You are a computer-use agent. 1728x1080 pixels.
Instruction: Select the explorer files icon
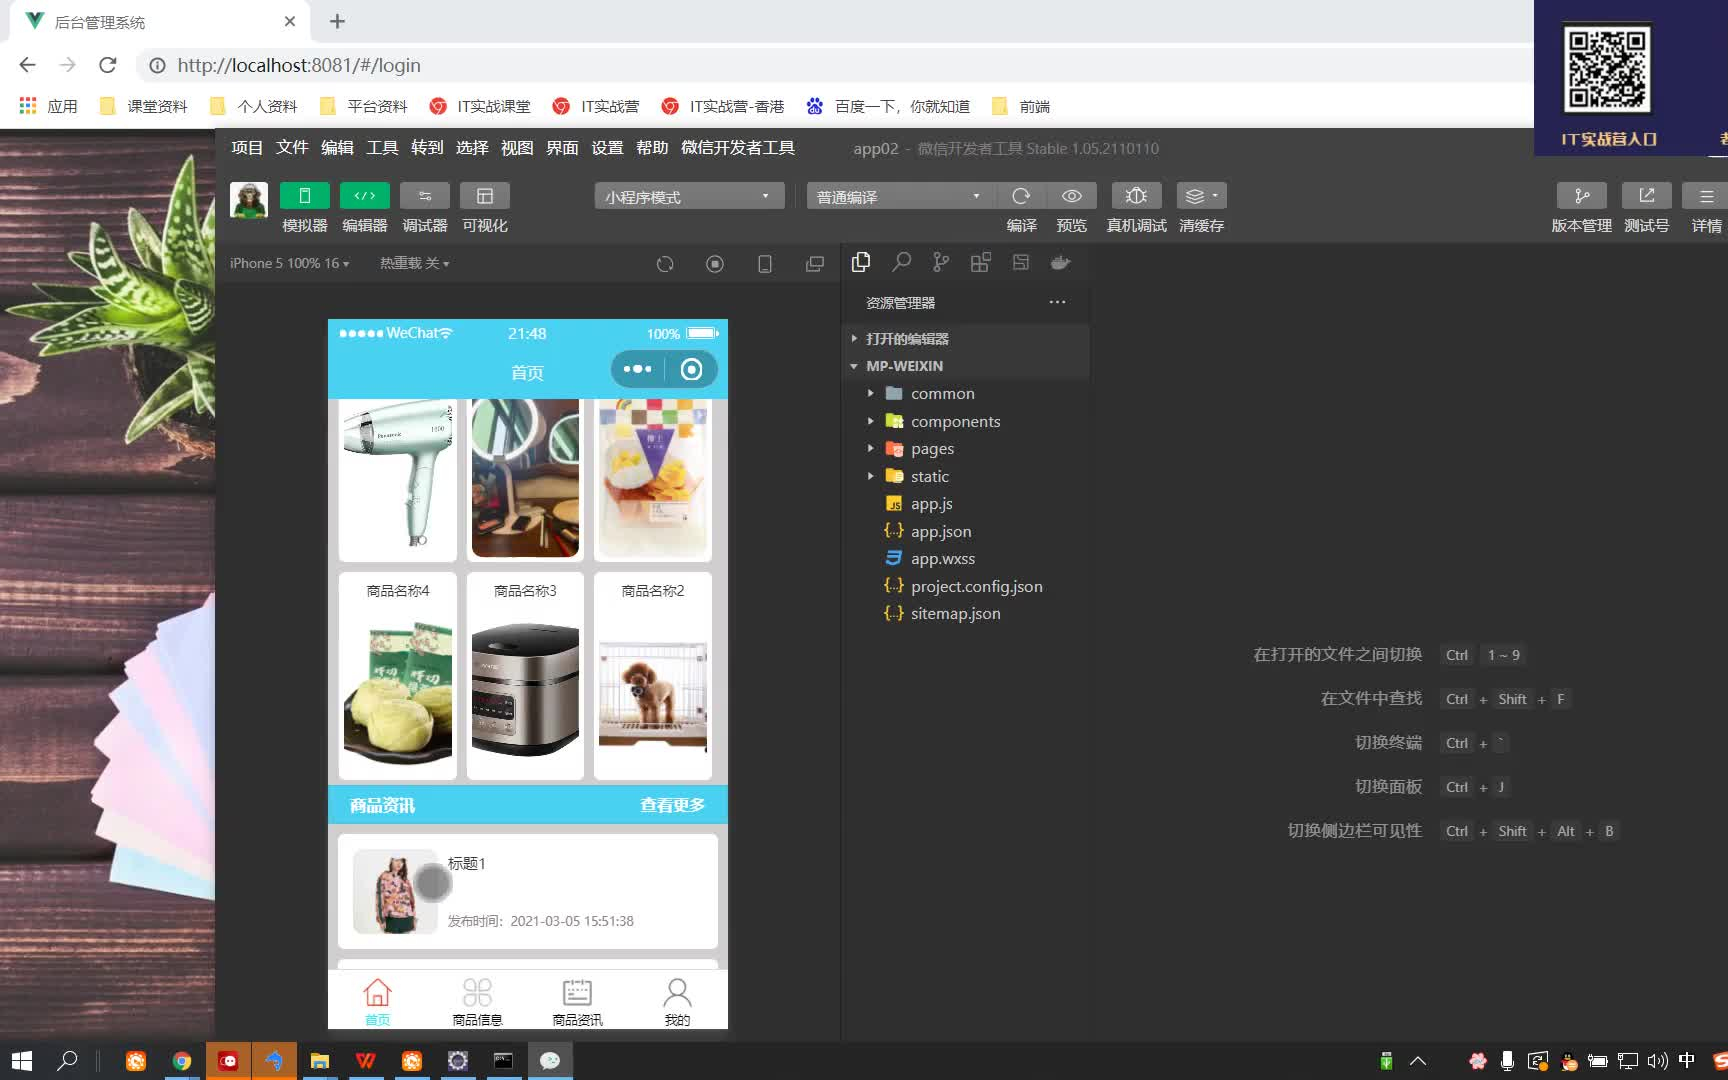point(861,262)
